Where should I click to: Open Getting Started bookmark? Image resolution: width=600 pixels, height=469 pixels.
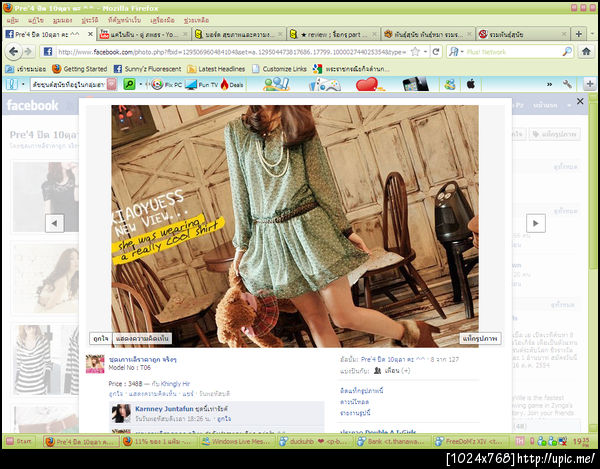(x=80, y=69)
